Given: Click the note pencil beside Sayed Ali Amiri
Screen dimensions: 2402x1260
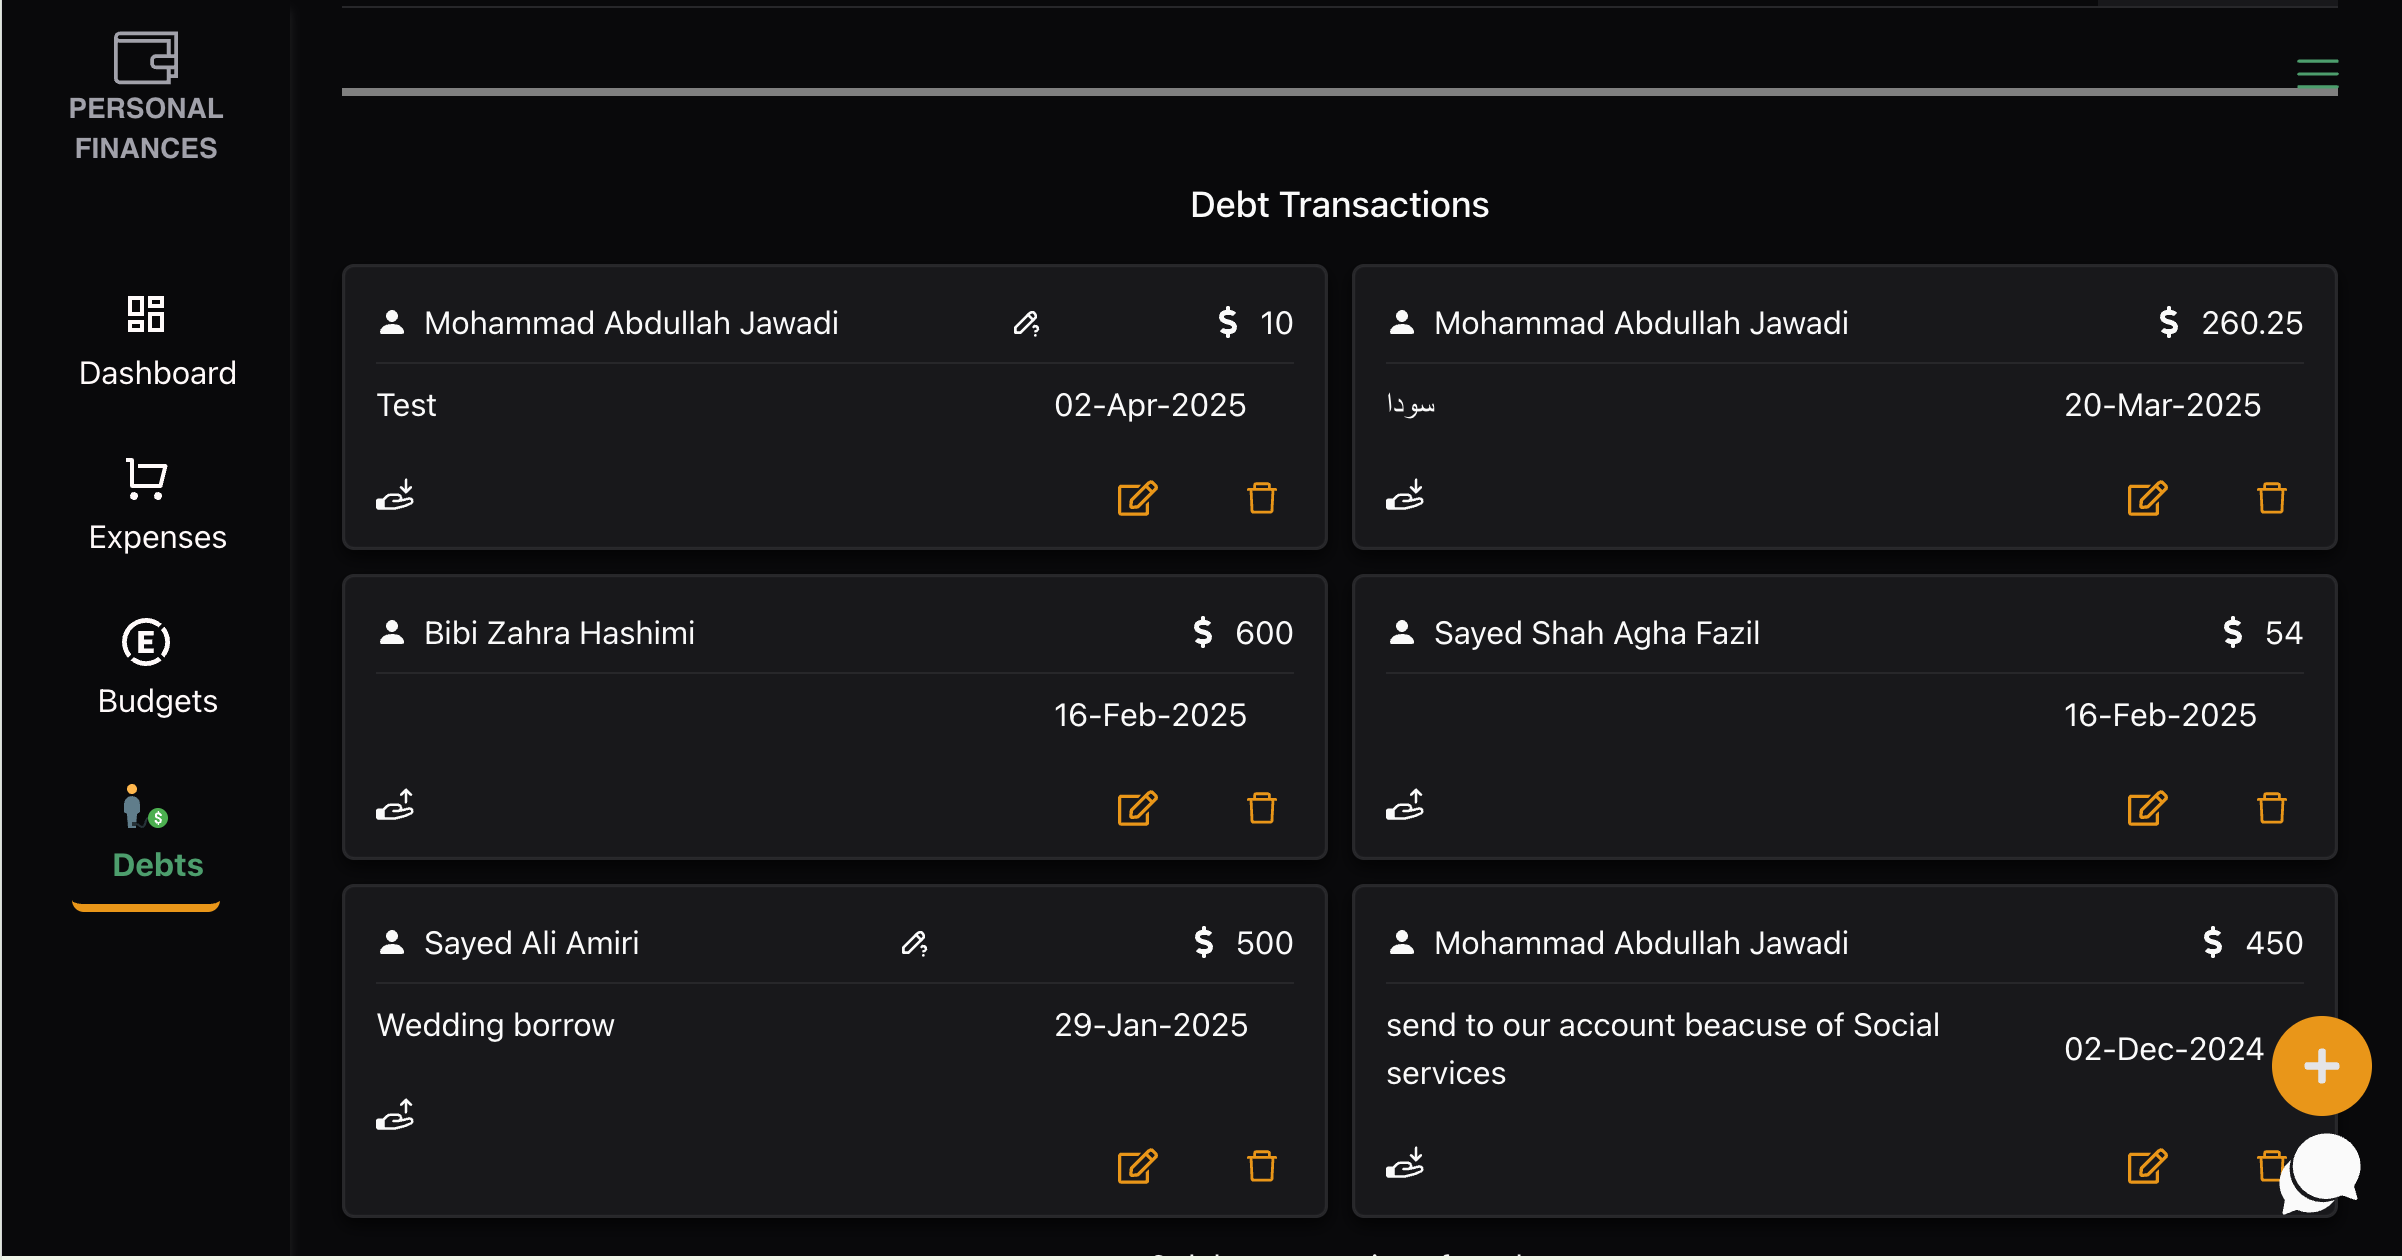Looking at the screenshot, I should (x=915, y=944).
